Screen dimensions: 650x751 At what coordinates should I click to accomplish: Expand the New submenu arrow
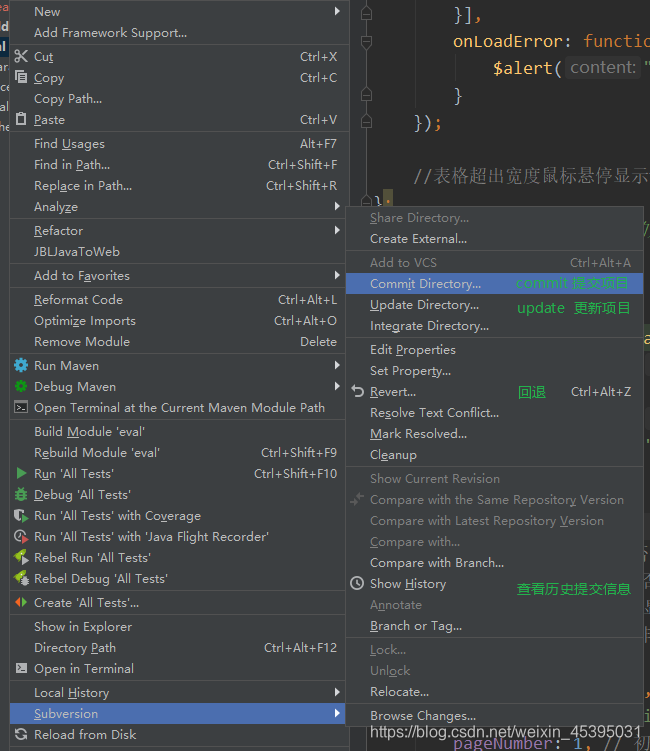point(337,11)
